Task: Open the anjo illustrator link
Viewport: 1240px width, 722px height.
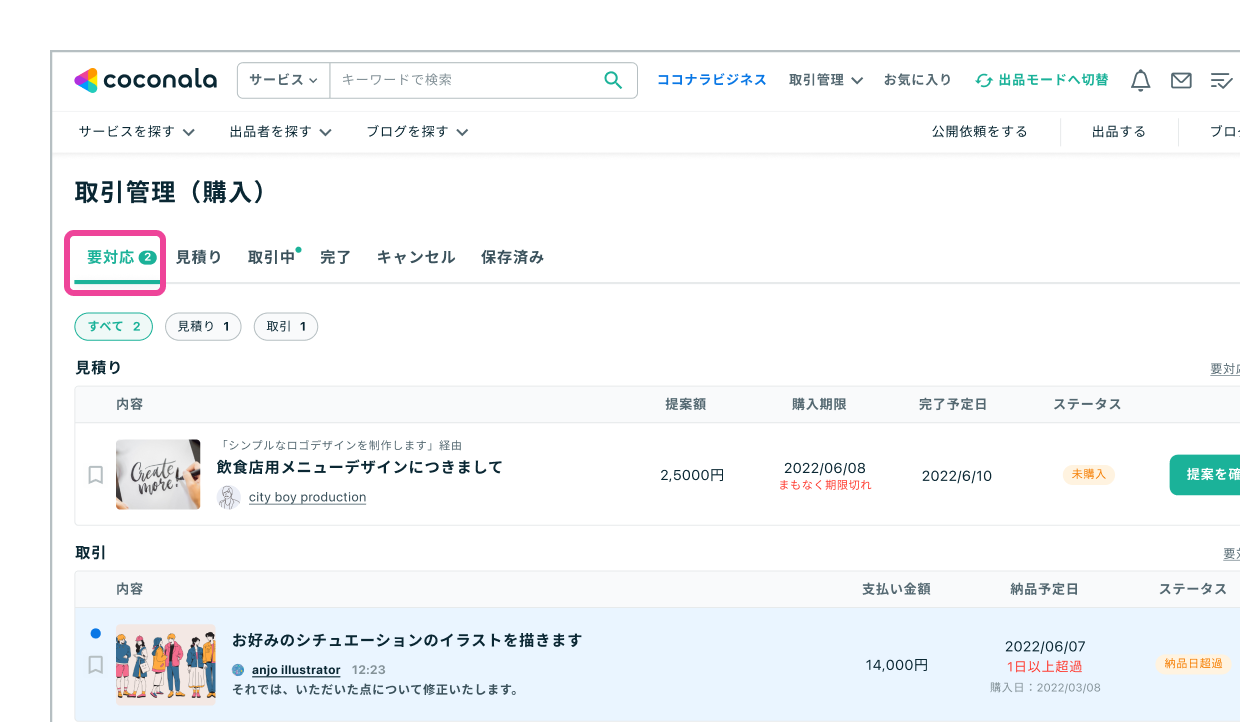Action: [295, 670]
